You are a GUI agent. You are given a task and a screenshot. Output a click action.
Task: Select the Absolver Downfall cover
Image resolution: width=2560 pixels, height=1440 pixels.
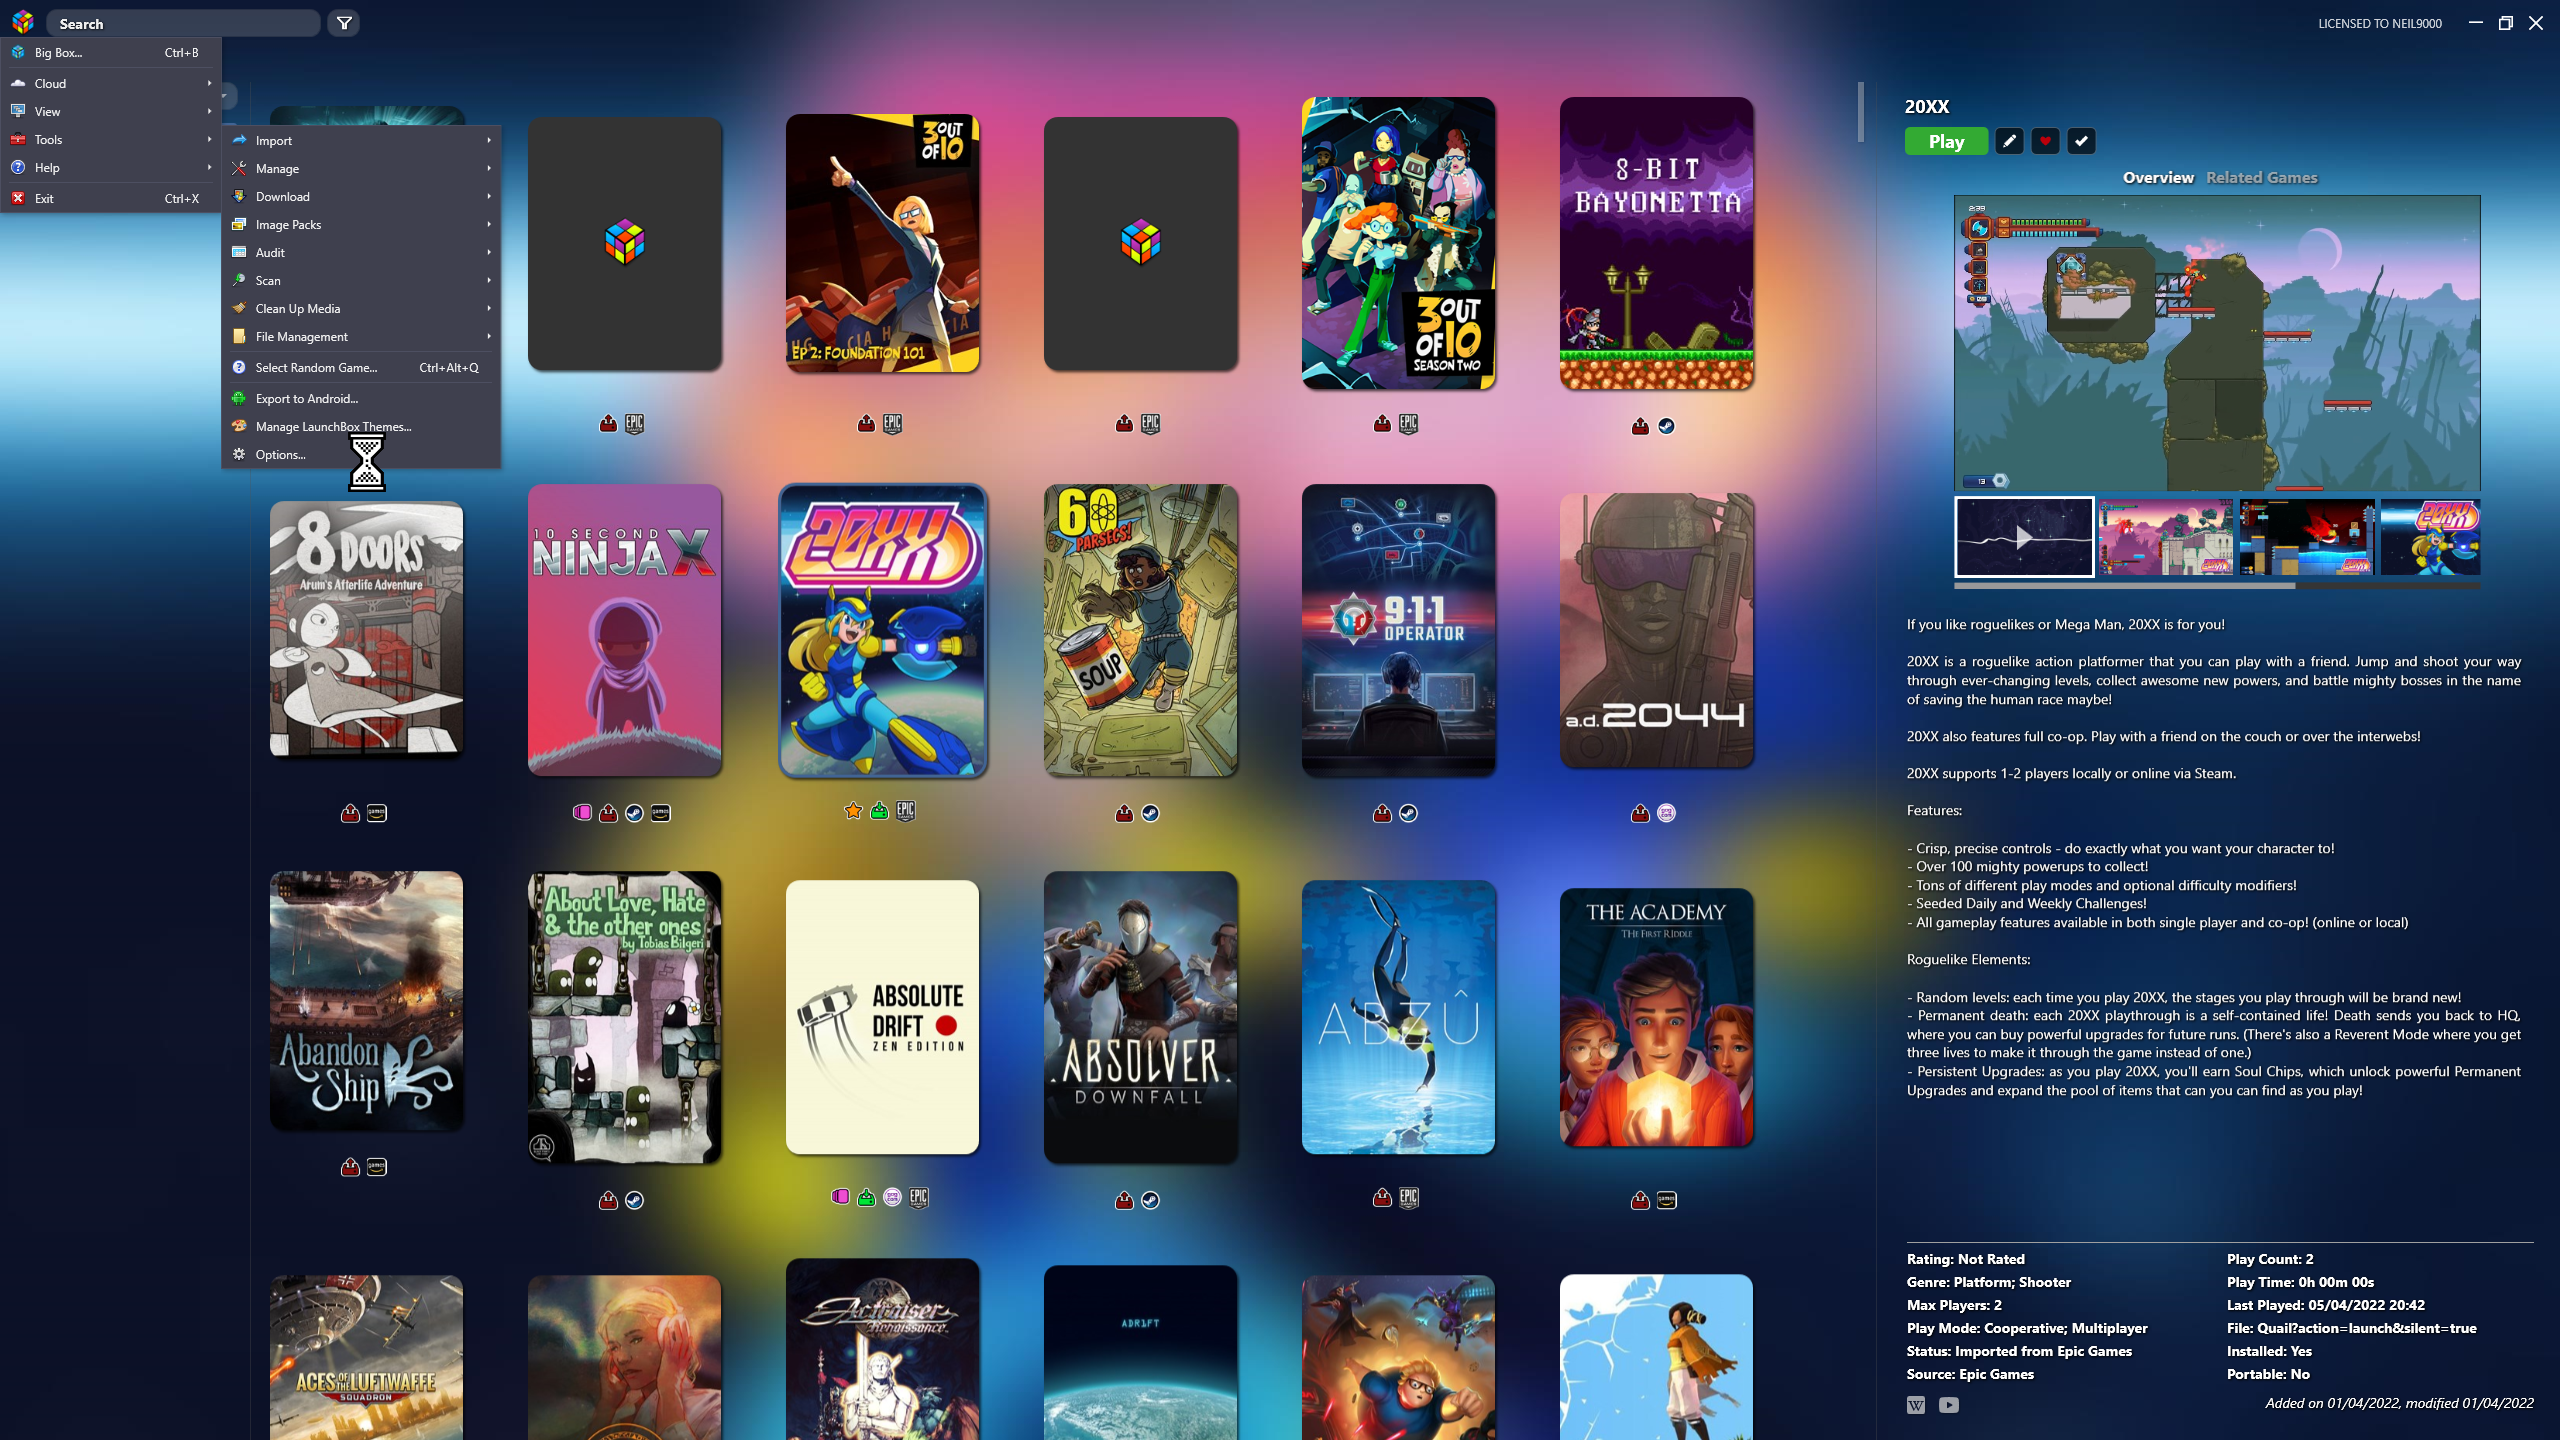(x=1140, y=1017)
